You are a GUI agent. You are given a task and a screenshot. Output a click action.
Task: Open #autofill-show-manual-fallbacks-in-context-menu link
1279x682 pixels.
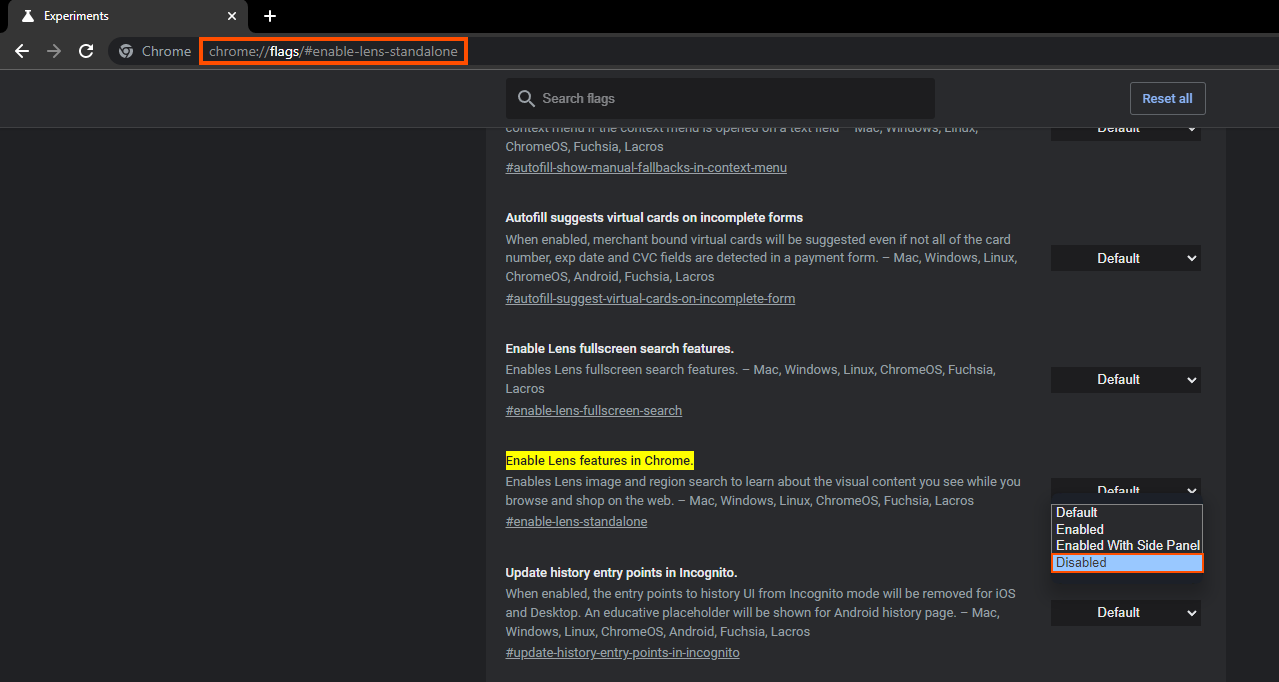tap(646, 167)
